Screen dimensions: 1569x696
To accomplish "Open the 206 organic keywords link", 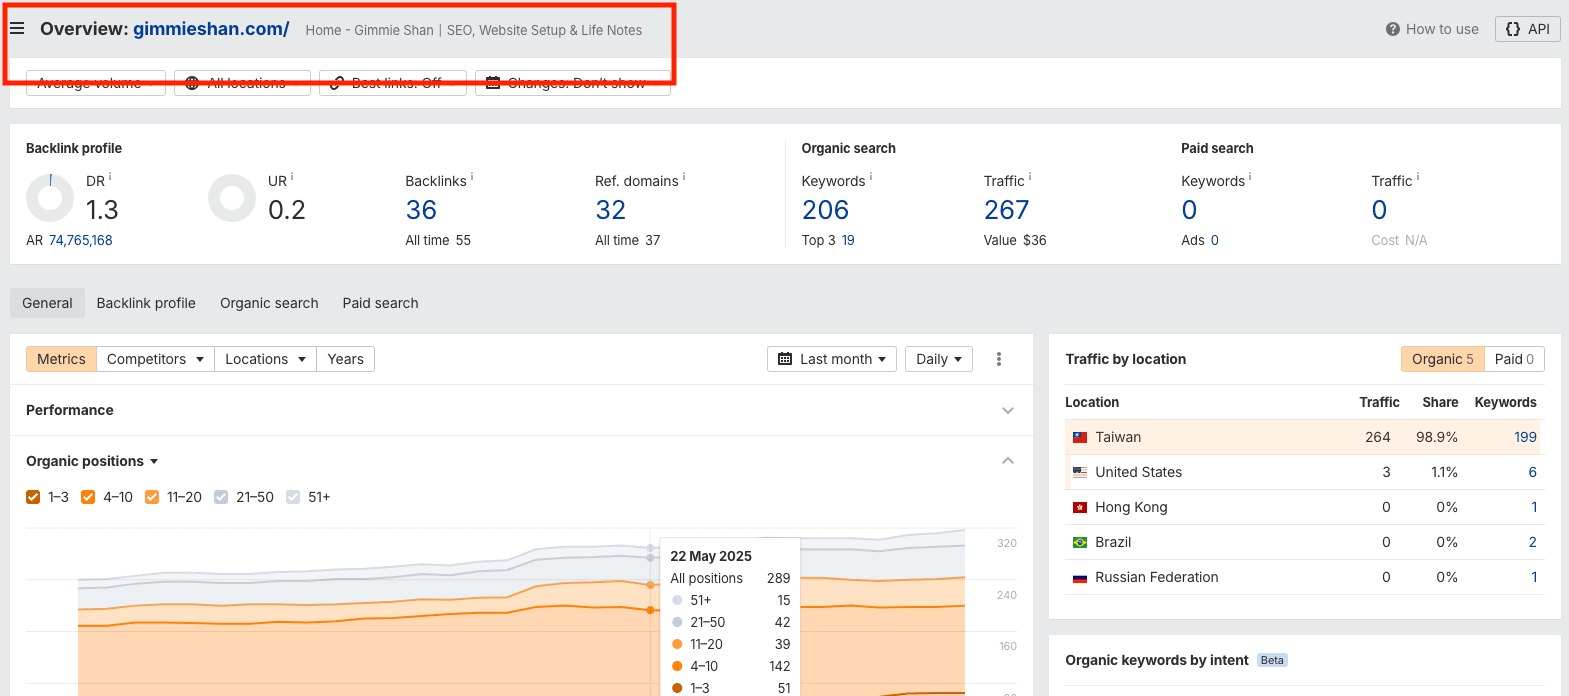I will 825,210.
